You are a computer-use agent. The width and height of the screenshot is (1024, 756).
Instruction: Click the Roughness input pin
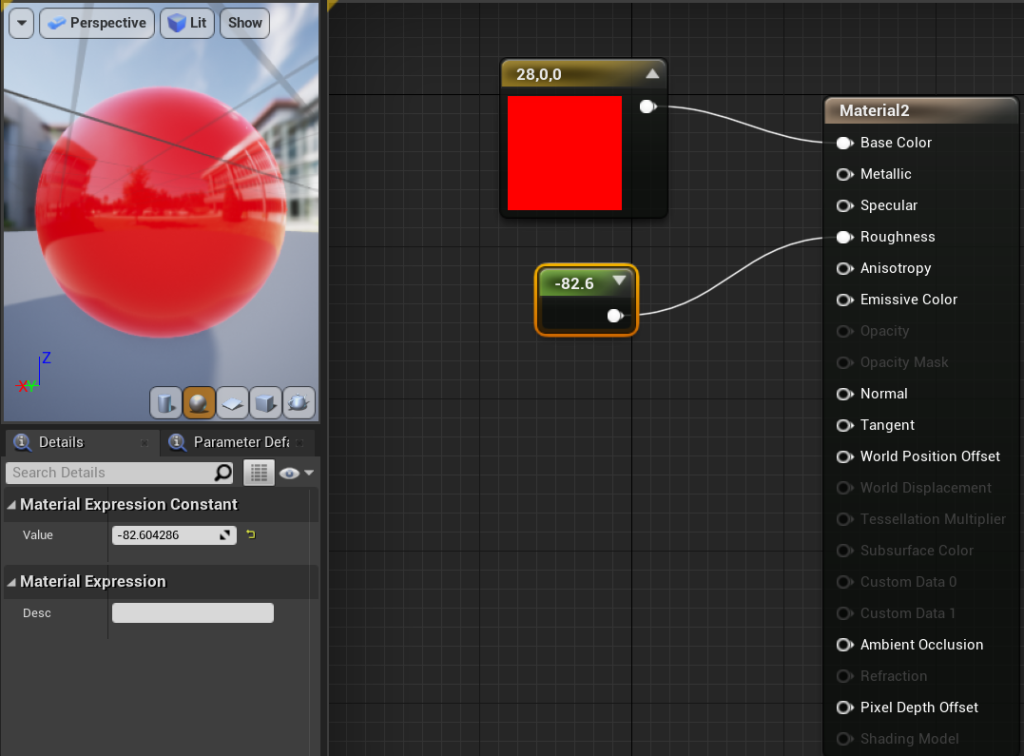point(844,237)
